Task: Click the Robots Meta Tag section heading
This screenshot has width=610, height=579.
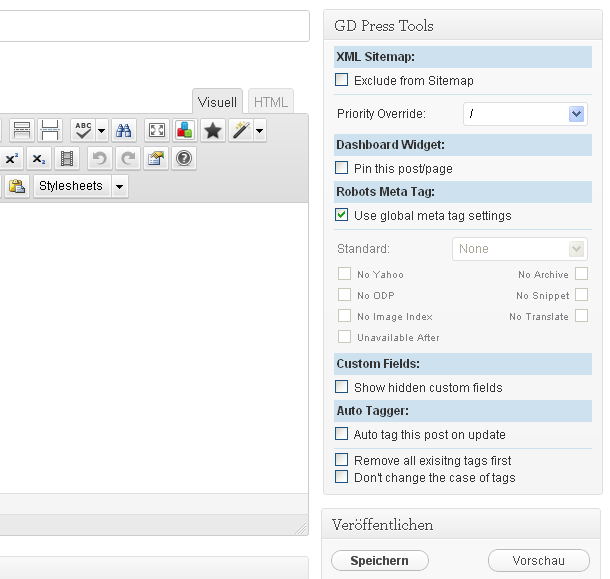Action: (x=463, y=192)
